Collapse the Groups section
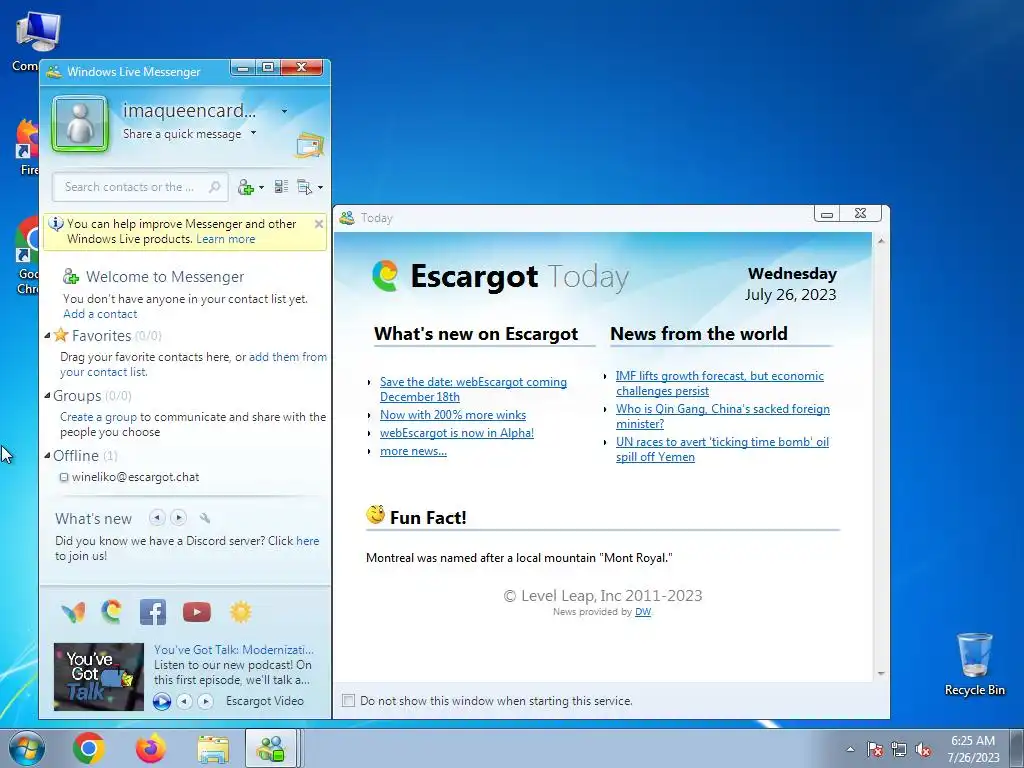Screen dimensions: 1024x768 [x=48, y=396]
